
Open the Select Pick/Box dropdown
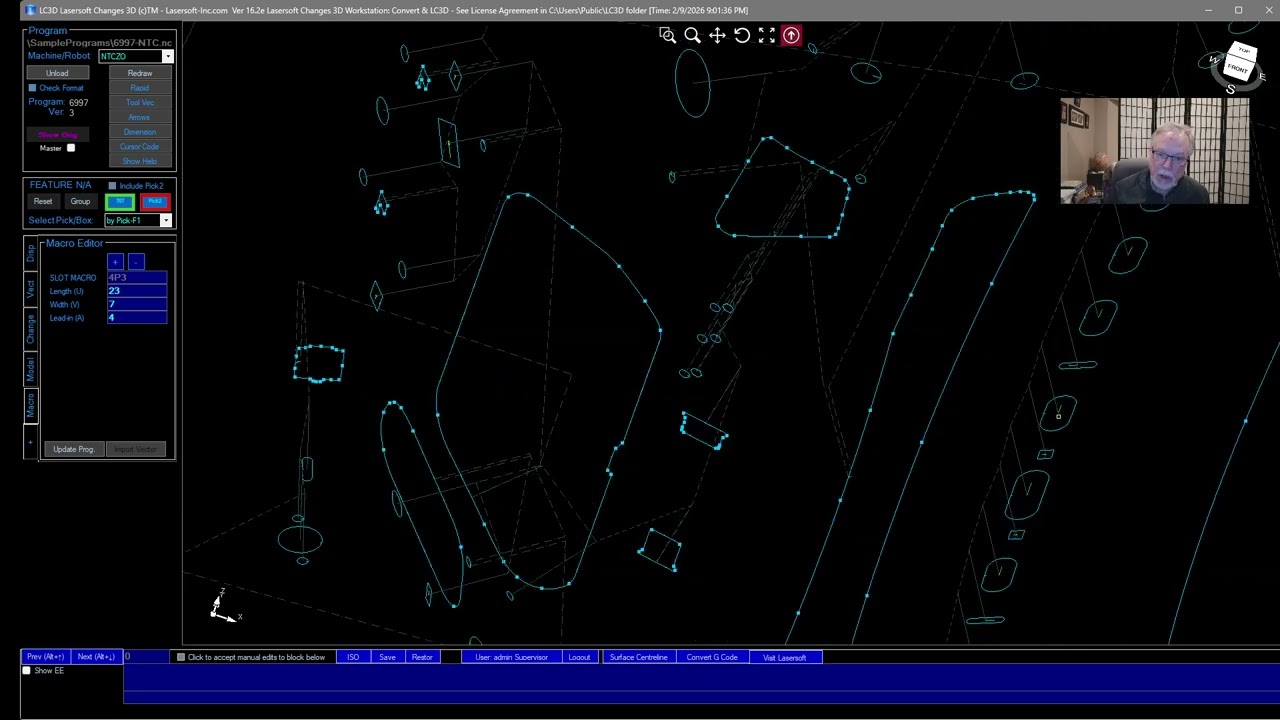pyautogui.click(x=166, y=220)
